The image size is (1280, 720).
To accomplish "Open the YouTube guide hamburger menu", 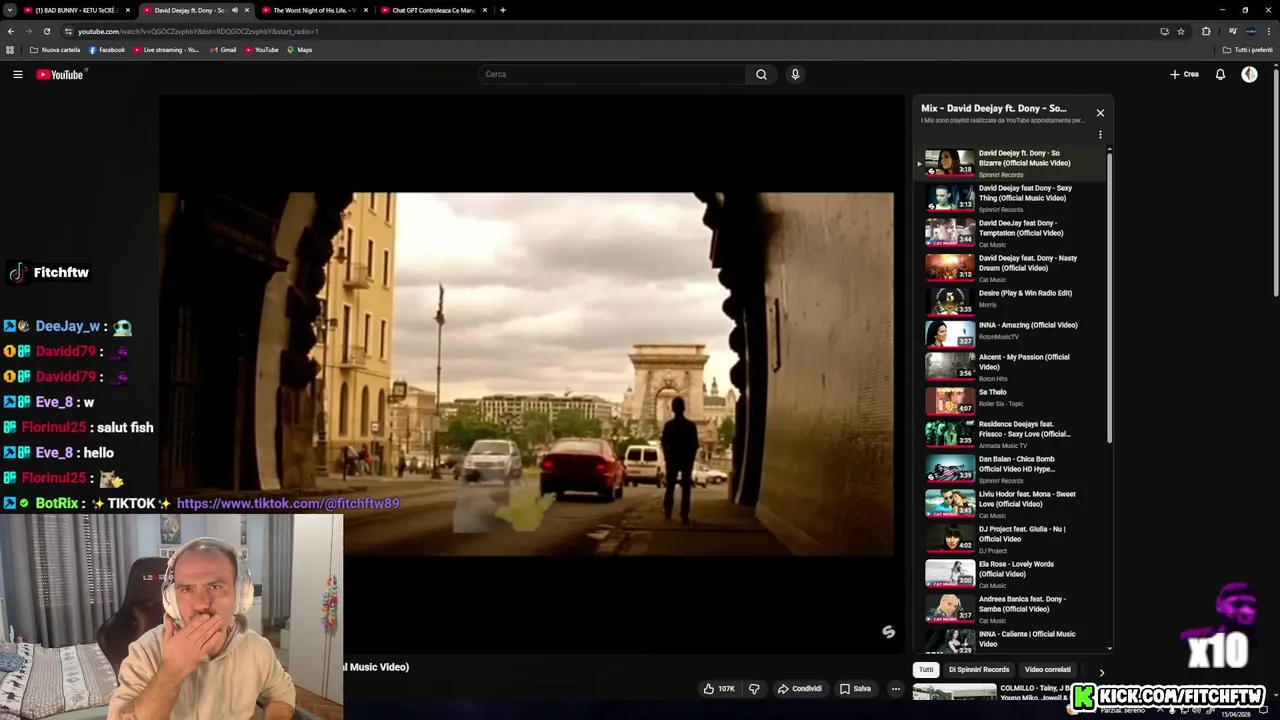I will [17, 74].
